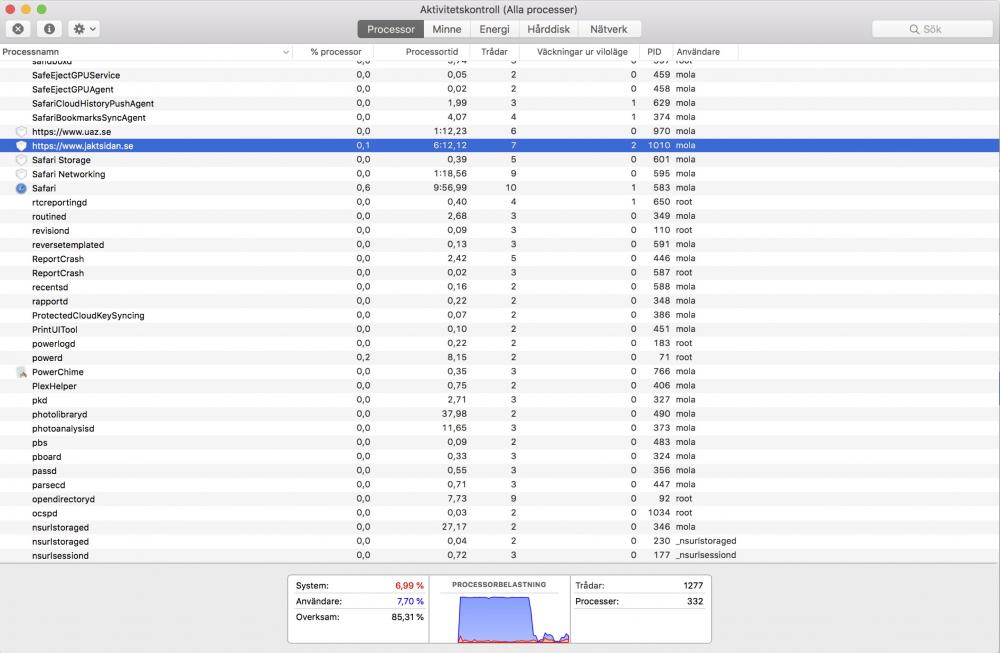The image size is (1000, 653).
Task: Click the Safari compass icon in the list
Action: (21, 188)
